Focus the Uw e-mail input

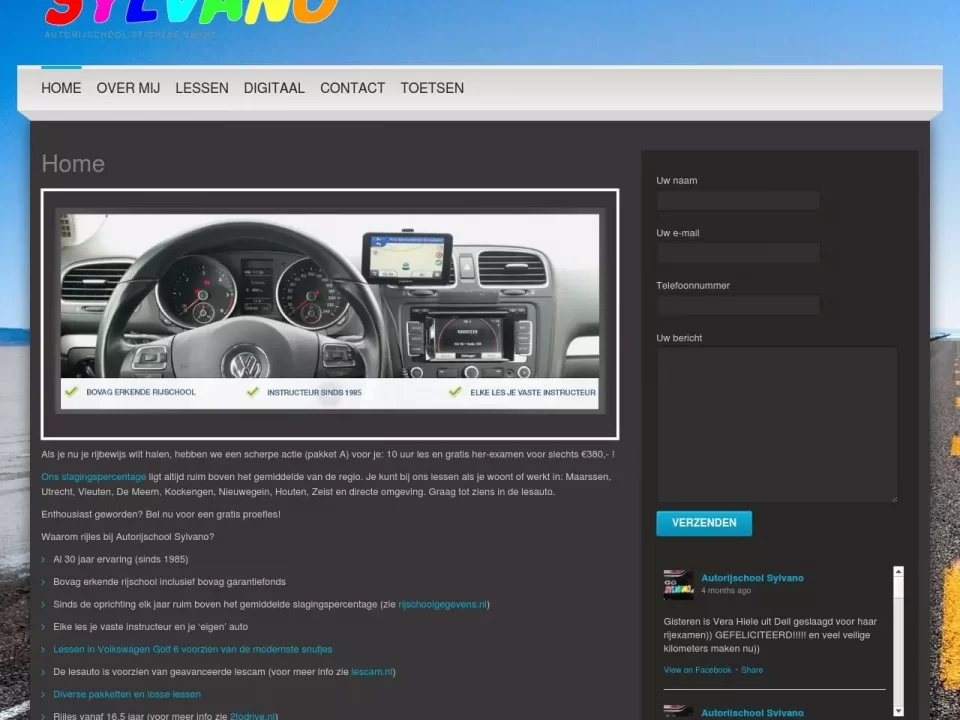[x=738, y=252]
